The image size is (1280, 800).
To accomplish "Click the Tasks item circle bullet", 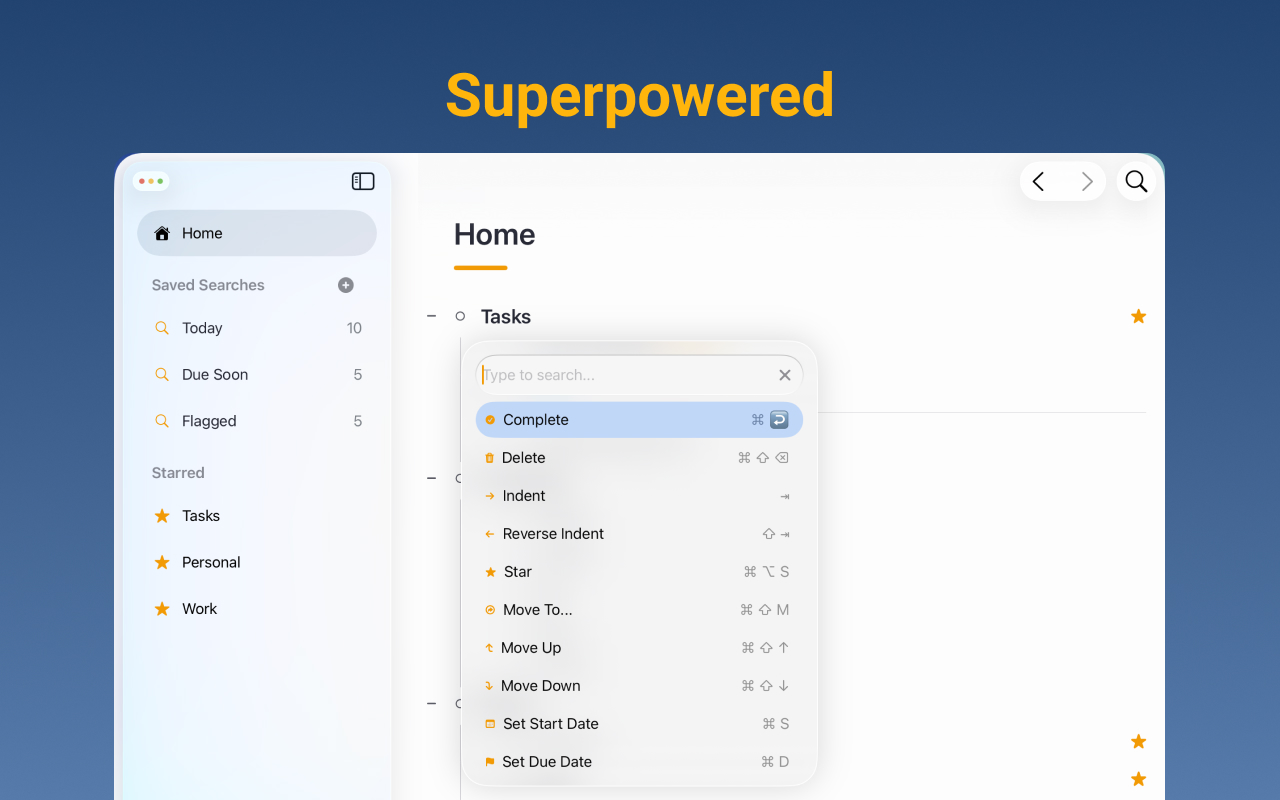I will click(x=460, y=316).
